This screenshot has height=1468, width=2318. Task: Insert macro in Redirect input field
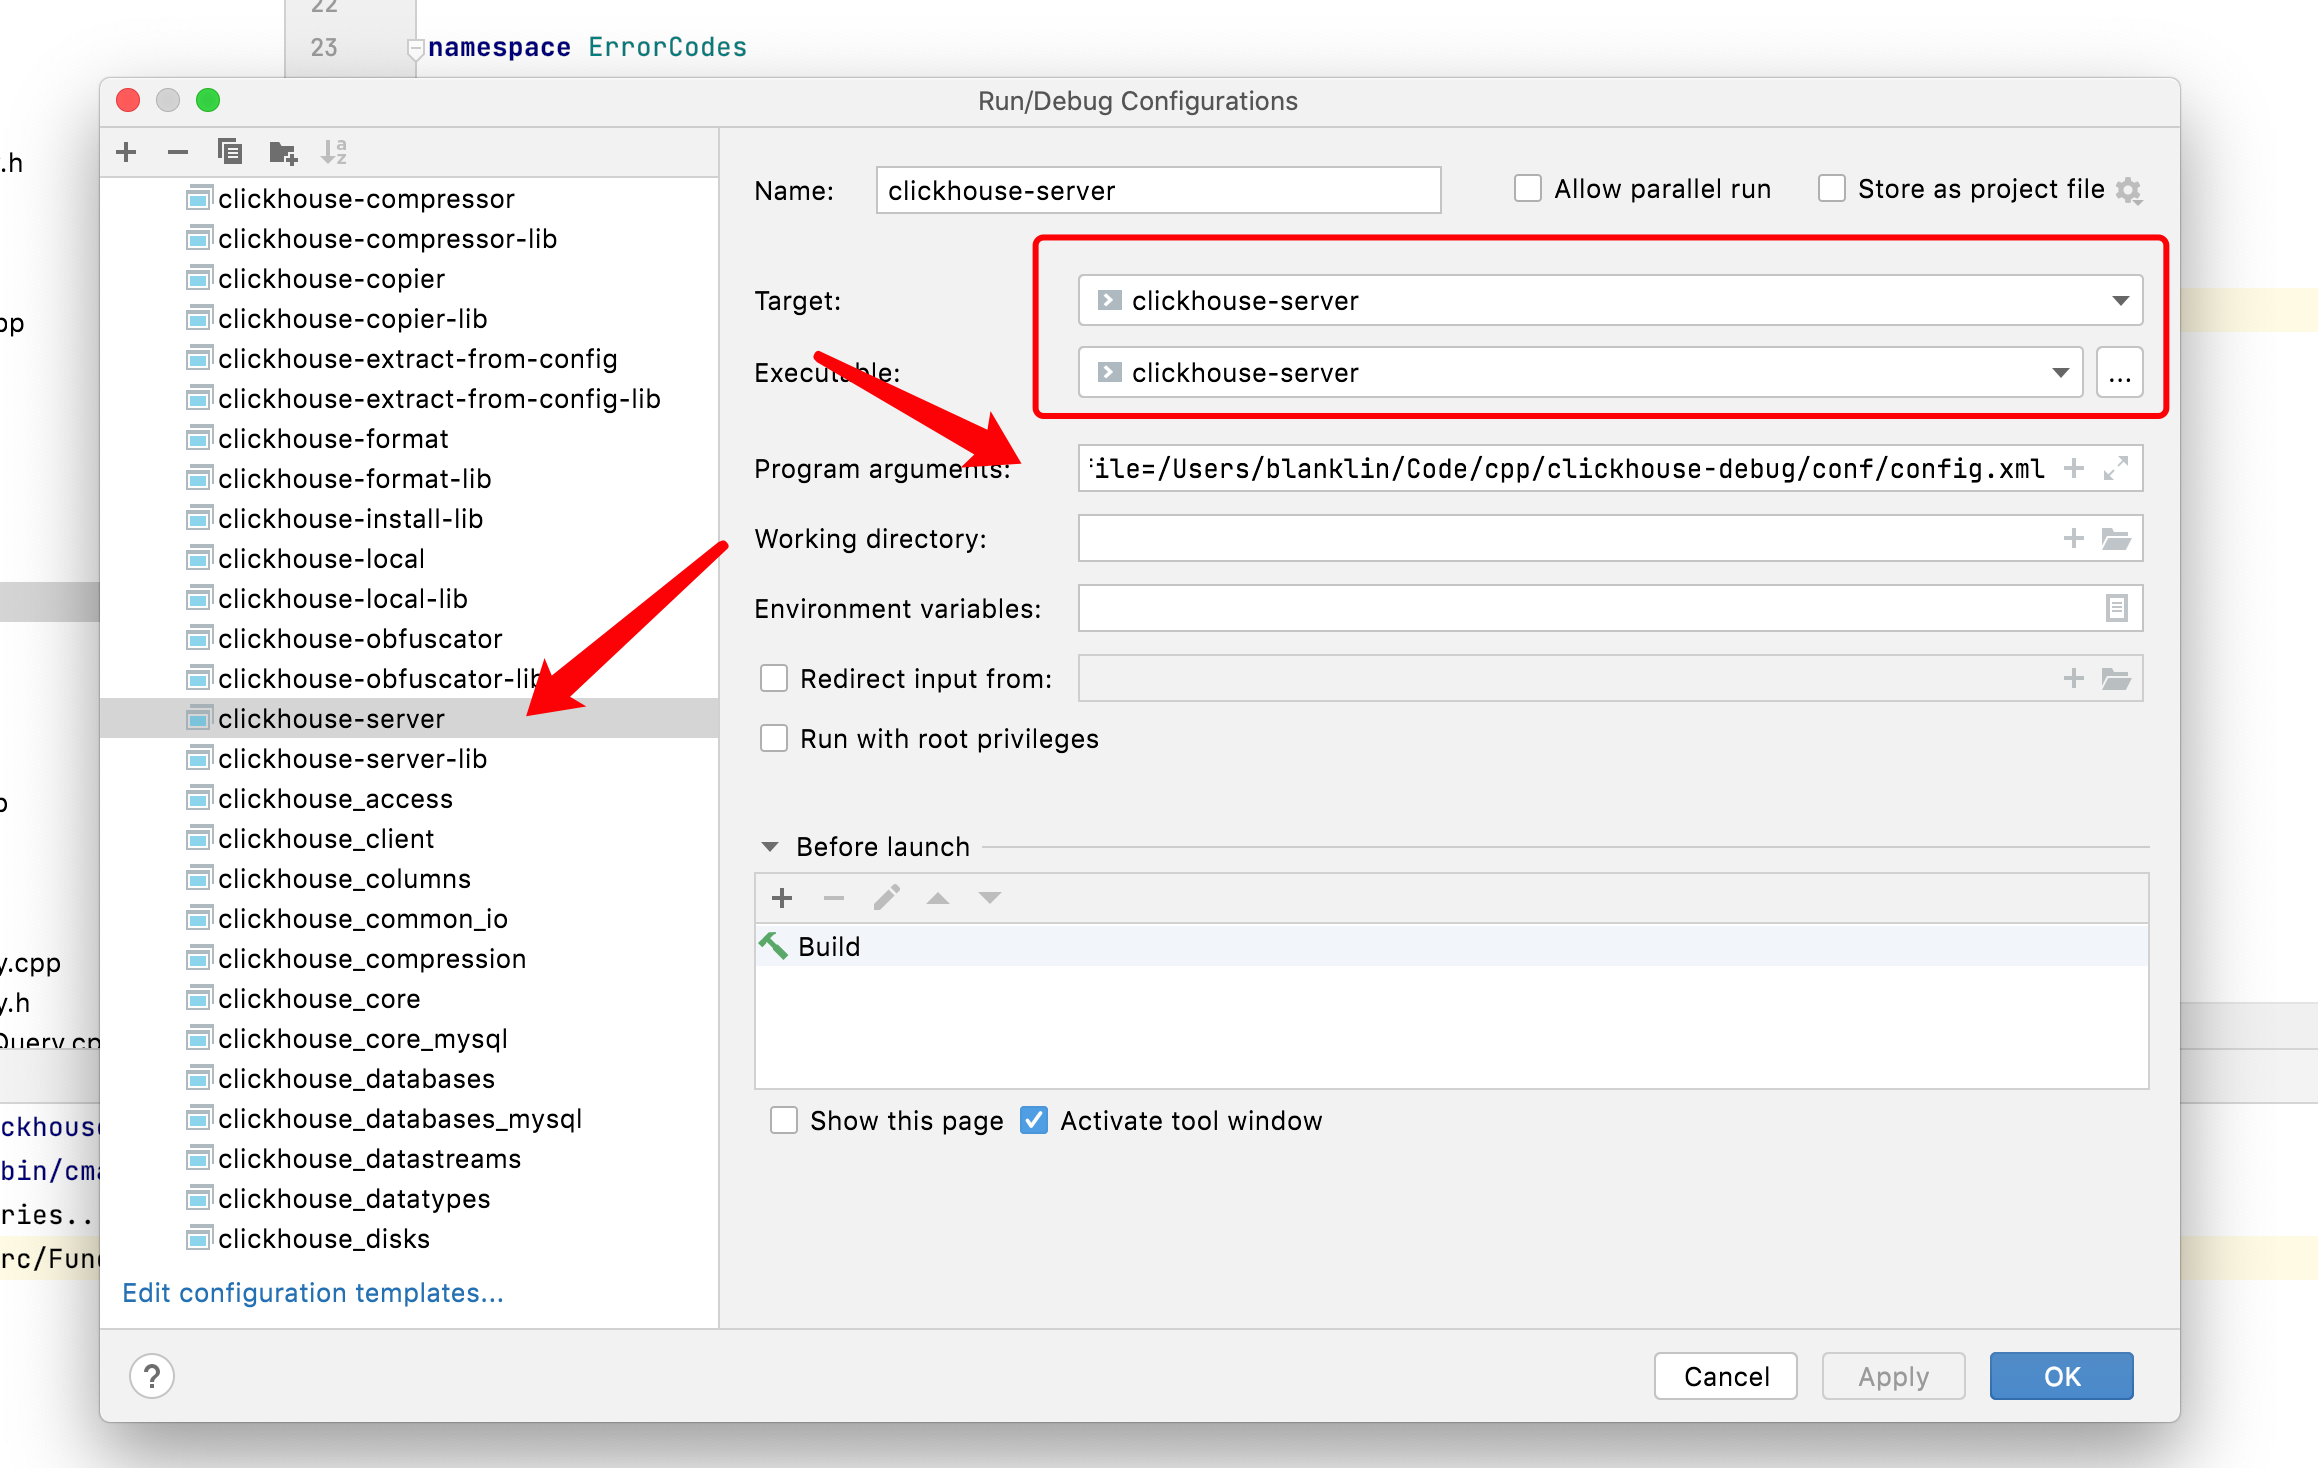(2074, 678)
